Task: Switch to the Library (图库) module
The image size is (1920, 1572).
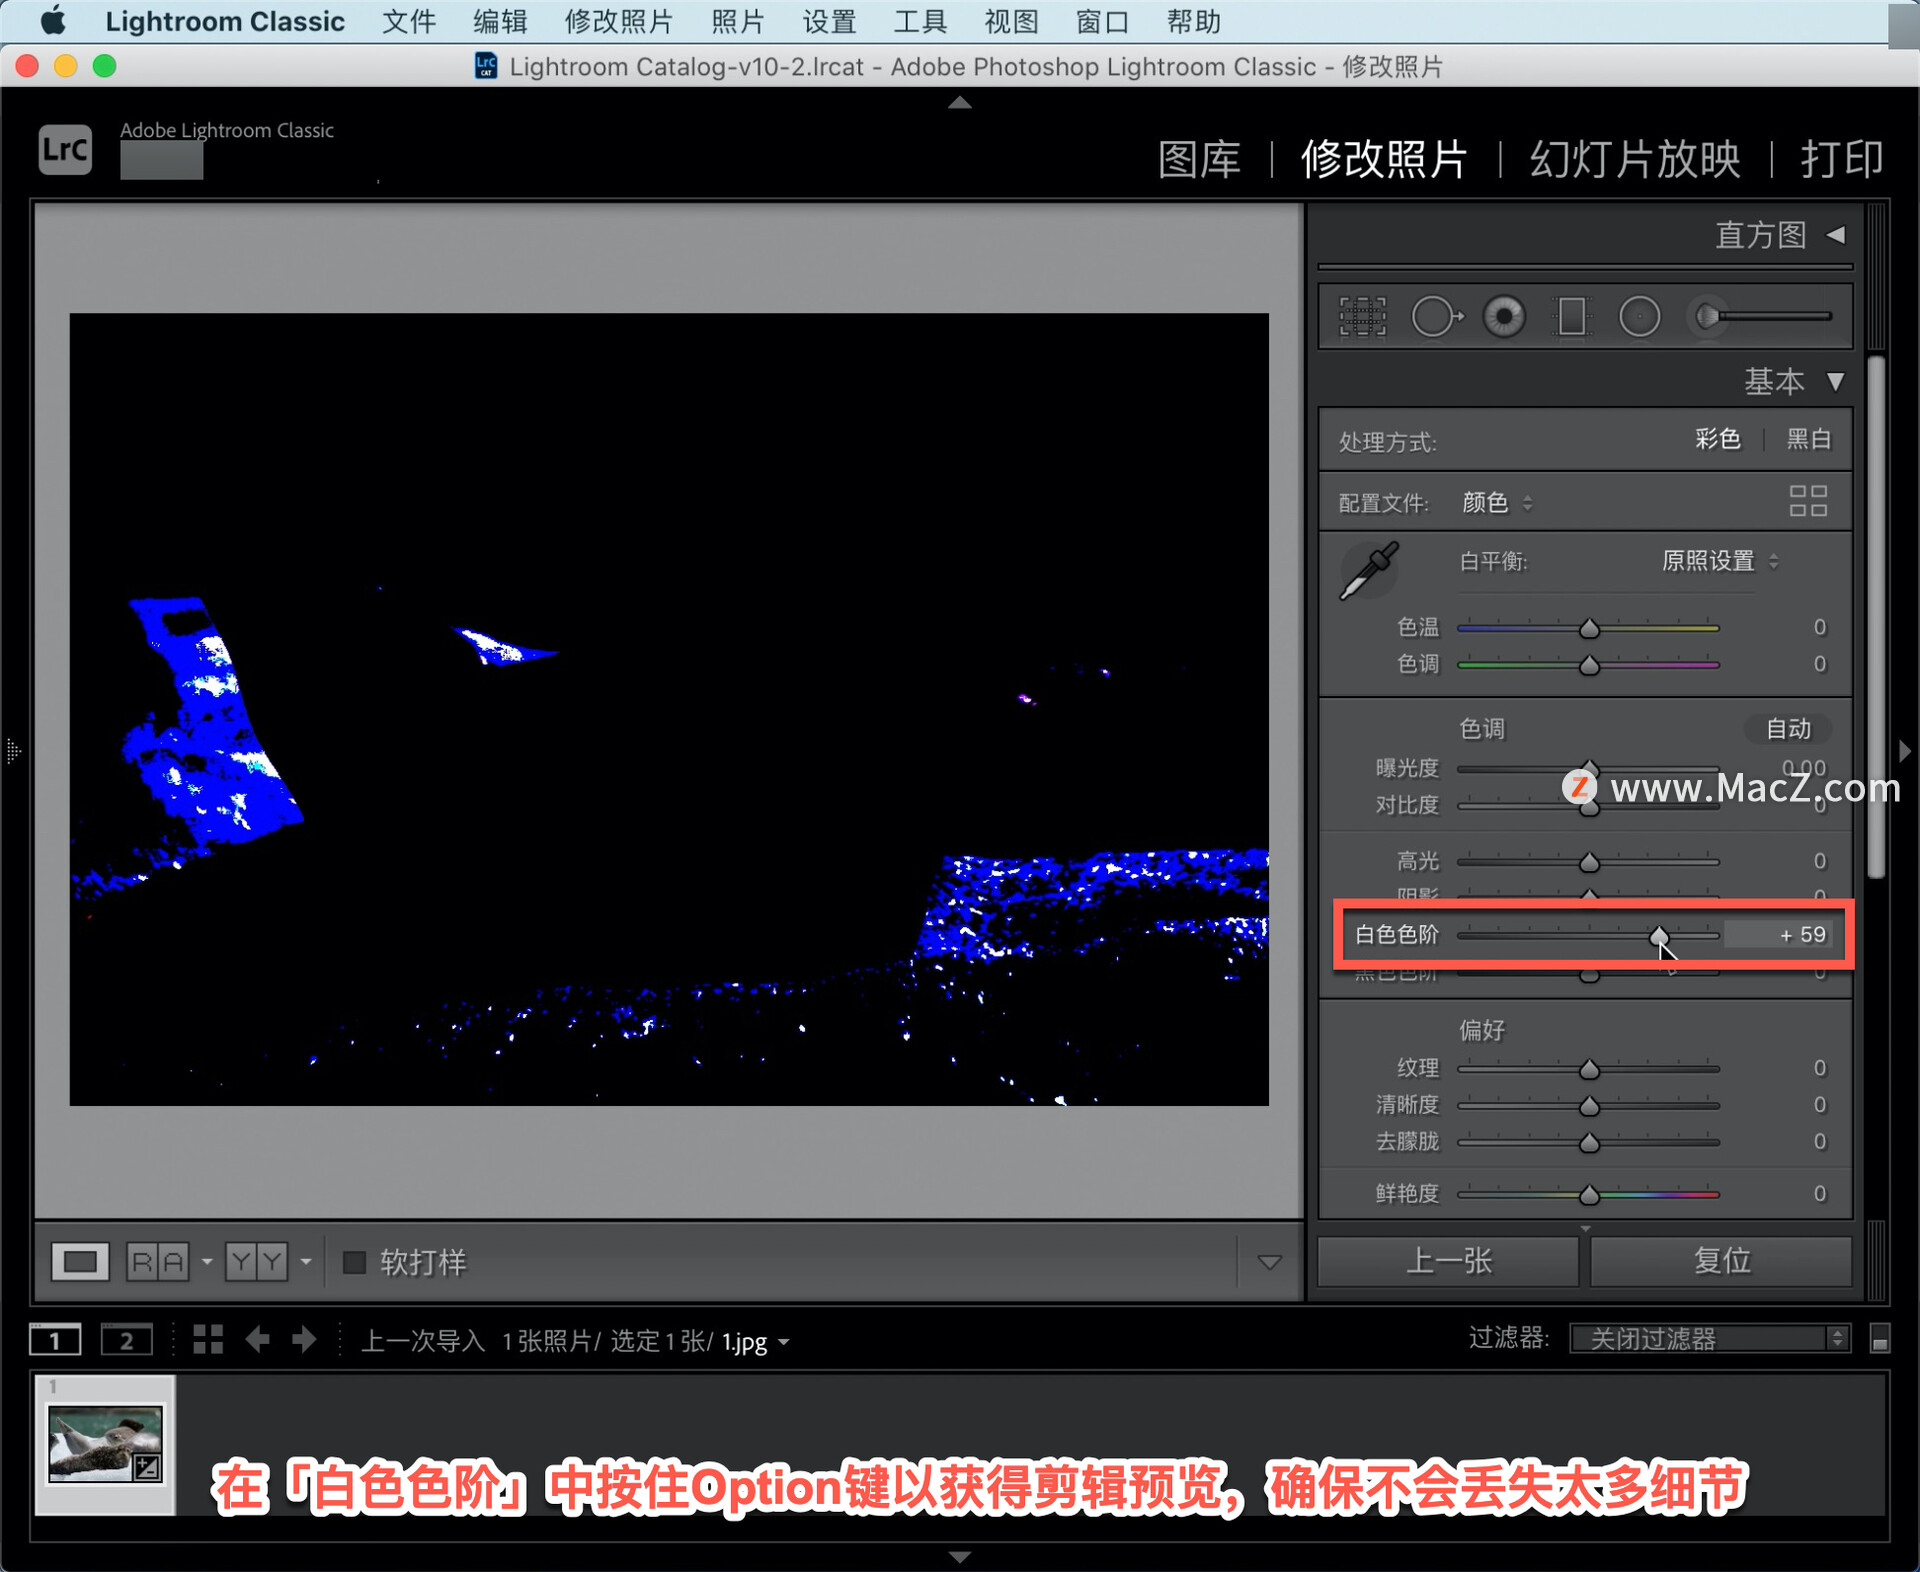Action: (1199, 159)
